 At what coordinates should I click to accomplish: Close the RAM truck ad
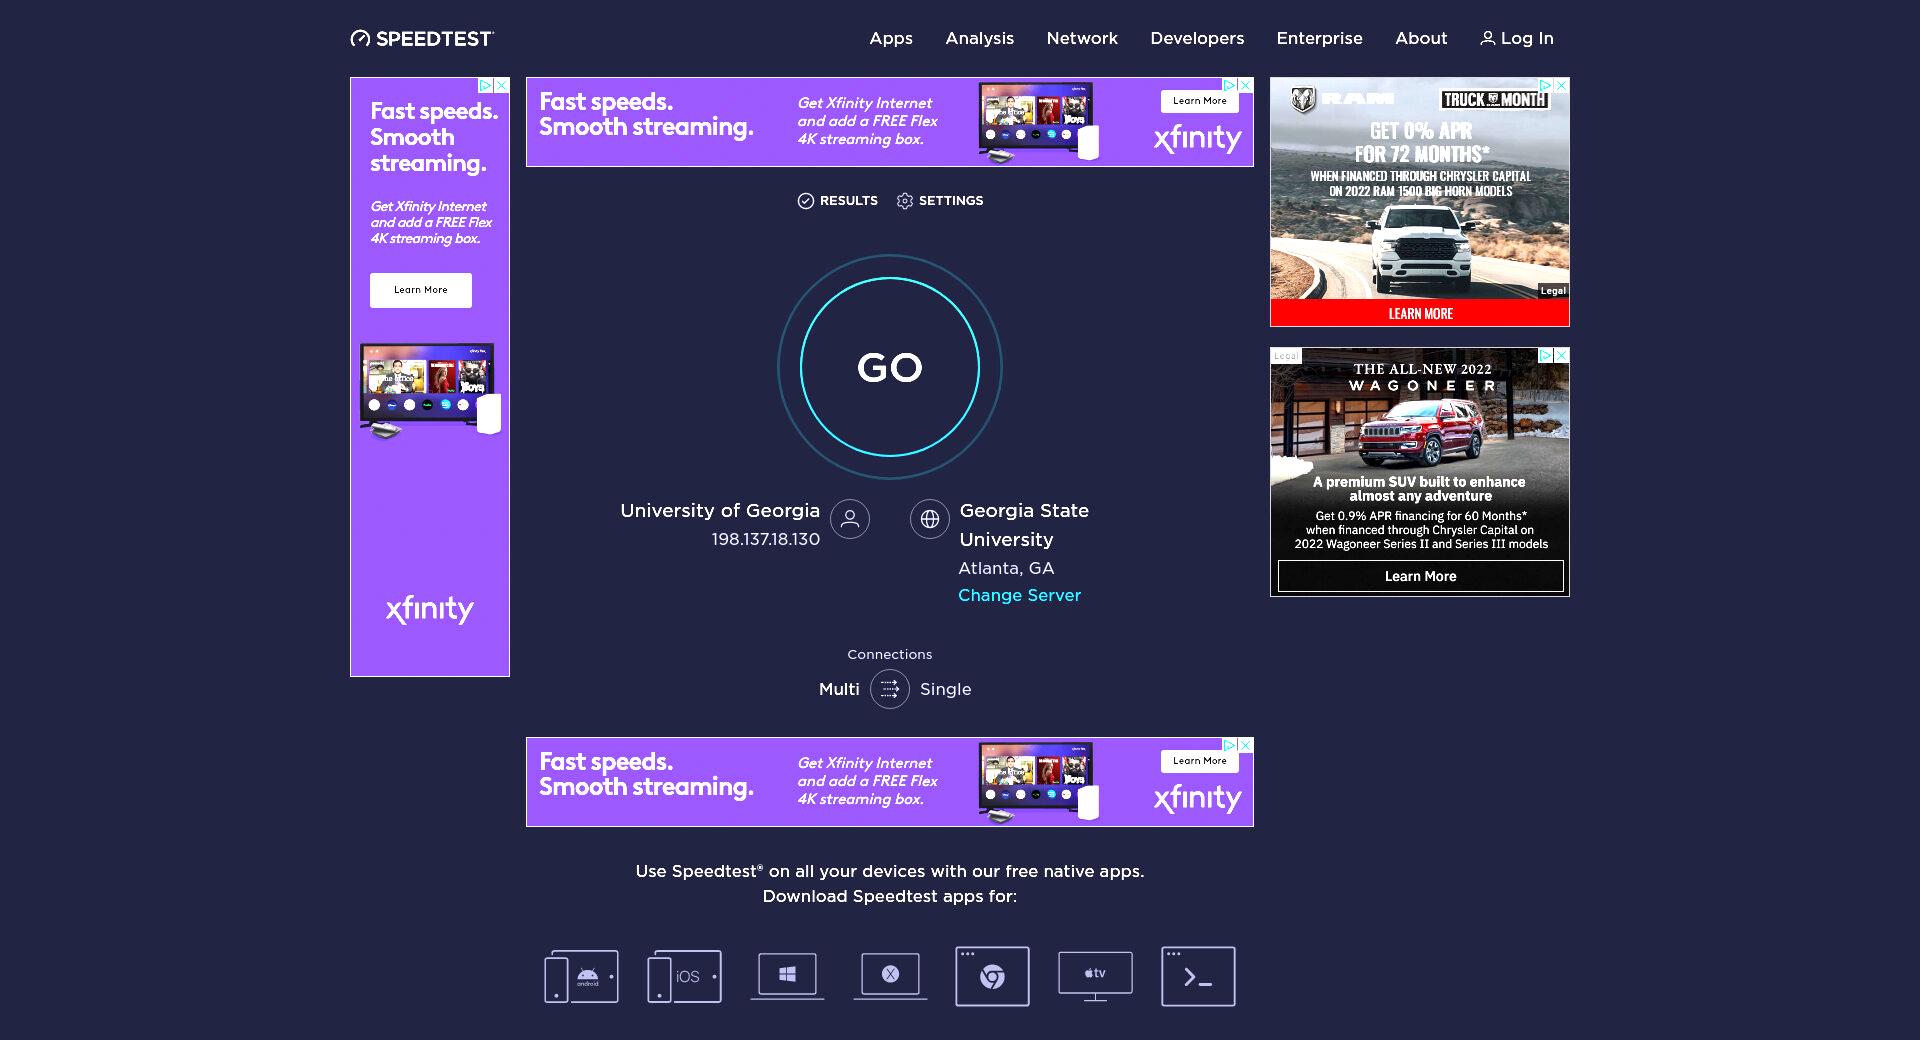click(x=1562, y=86)
